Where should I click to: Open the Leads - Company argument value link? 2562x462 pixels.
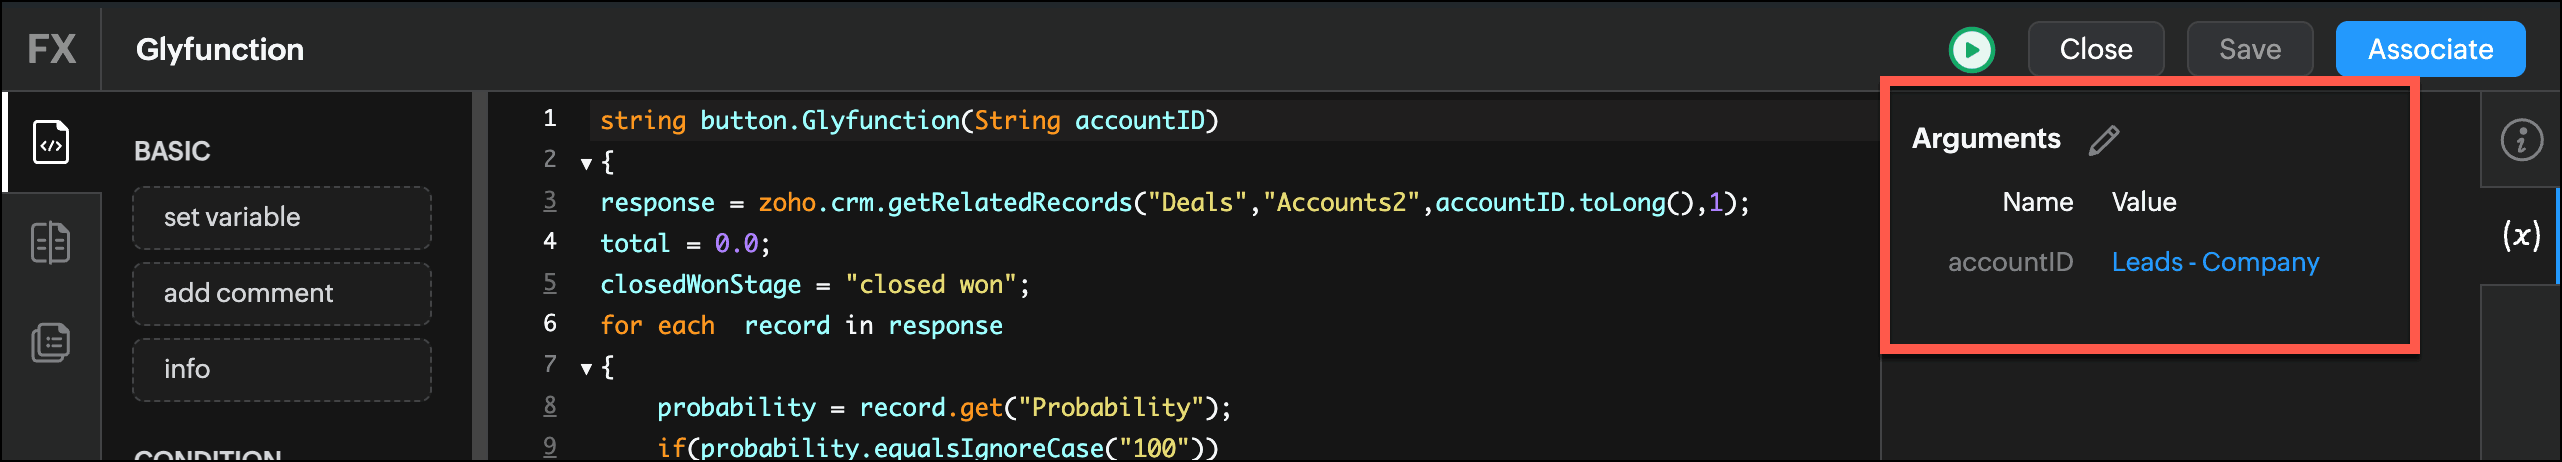2215,262
